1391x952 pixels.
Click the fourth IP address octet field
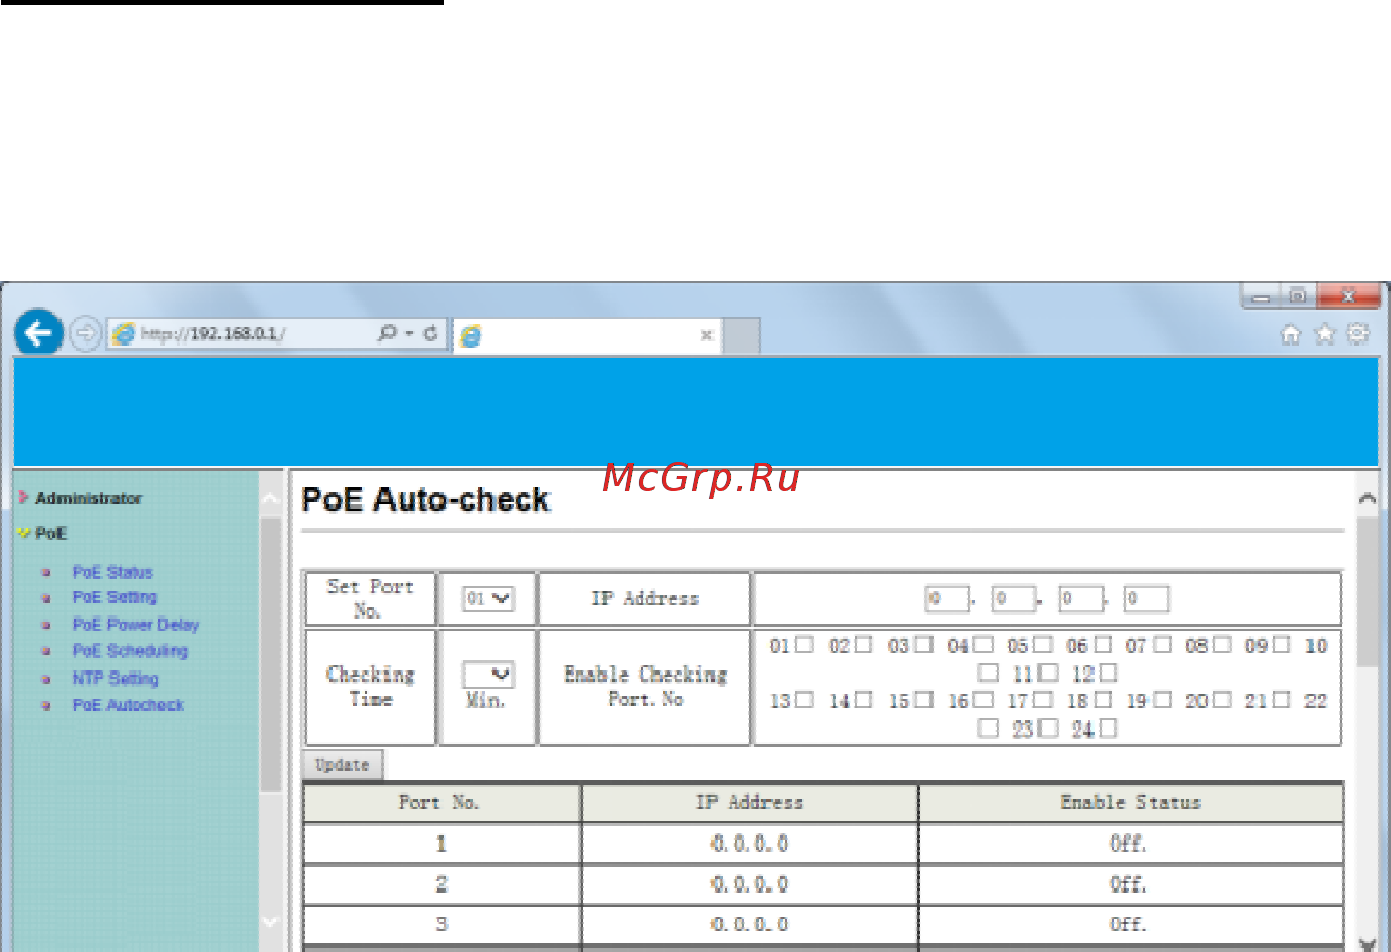[1147, 598]
